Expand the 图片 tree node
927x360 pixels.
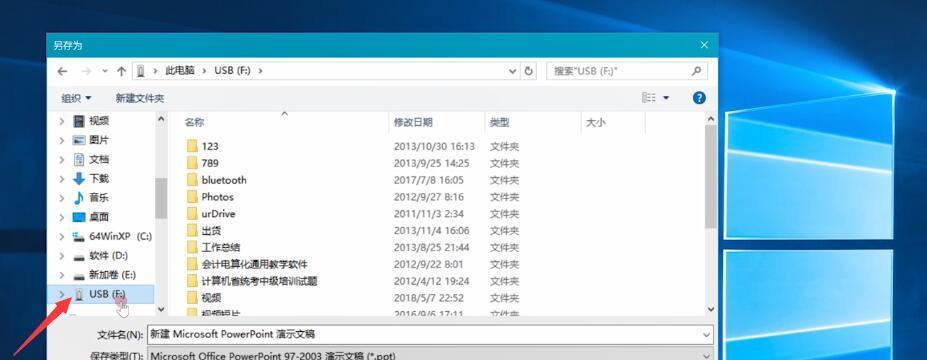pos(61,140)
